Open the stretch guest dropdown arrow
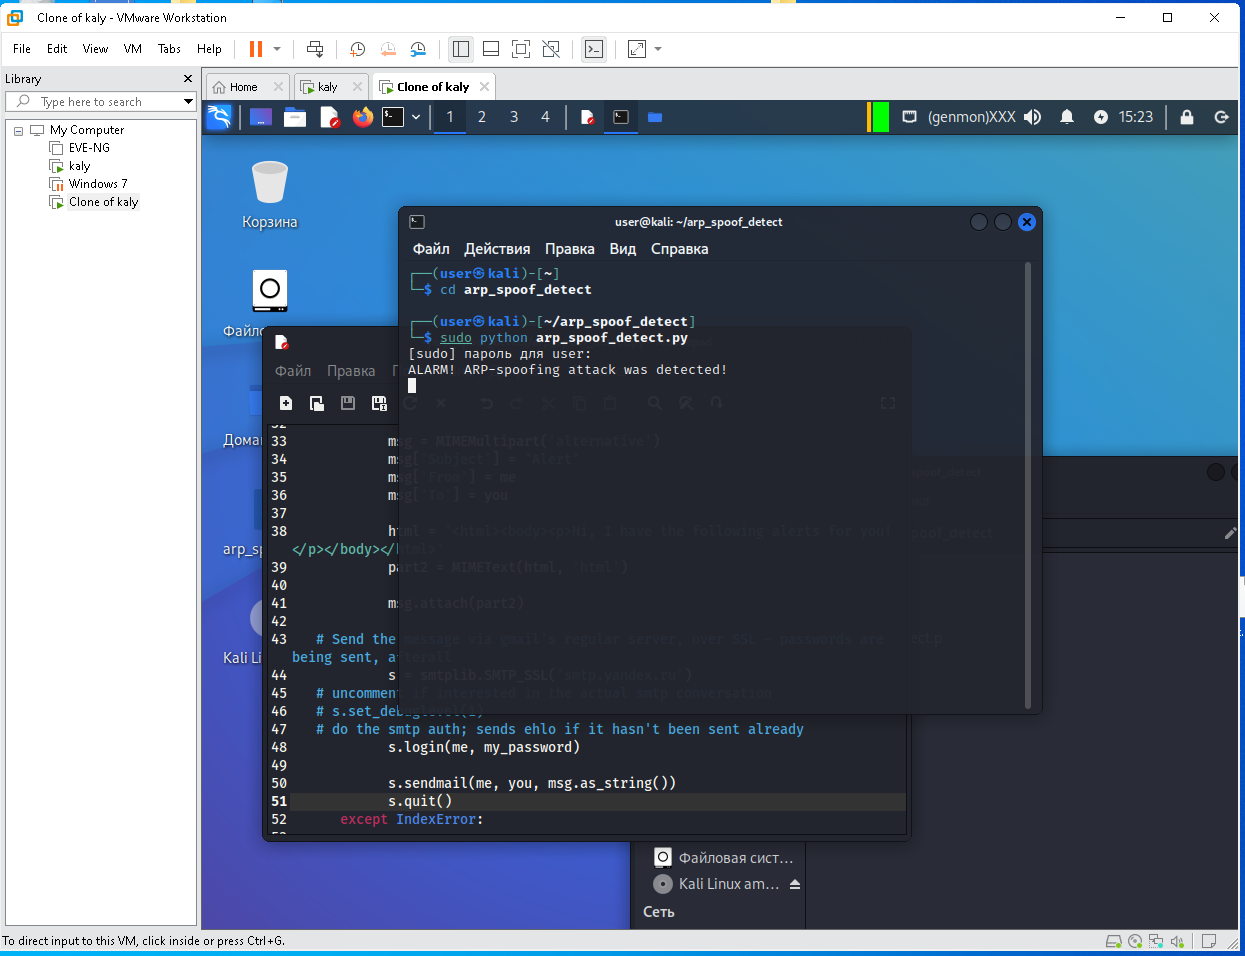The width and height of the screenshot is (1245, 956). (658, 49)
